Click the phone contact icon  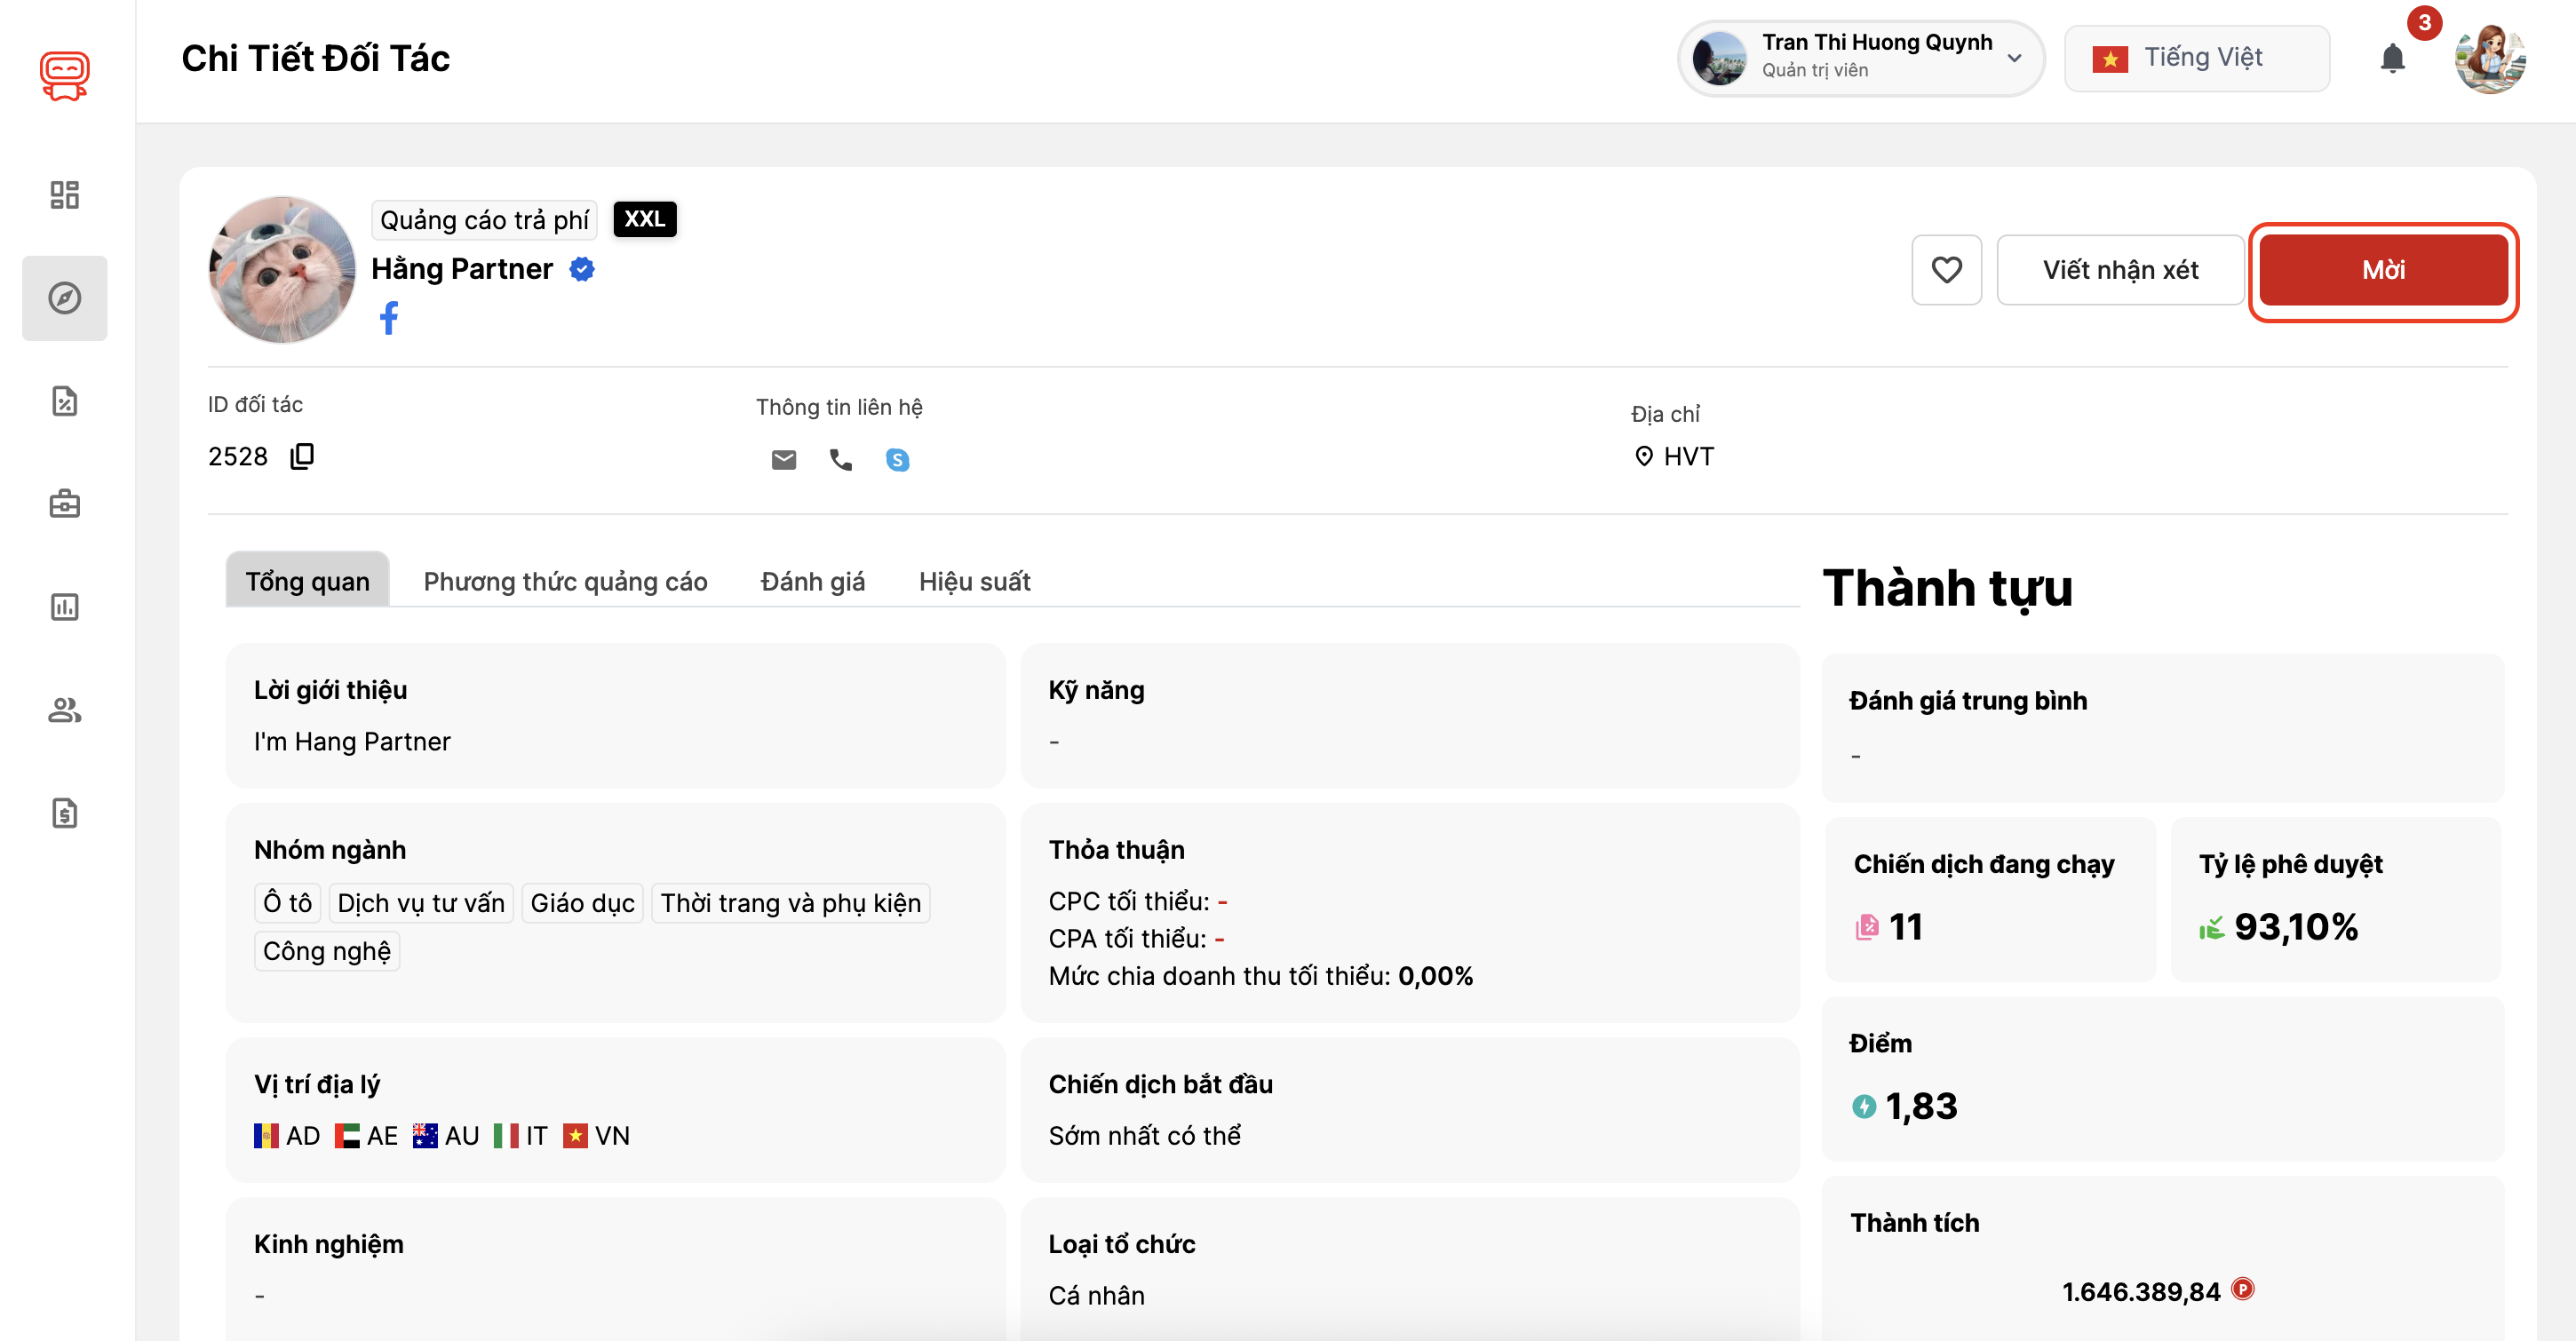point(840,459)
